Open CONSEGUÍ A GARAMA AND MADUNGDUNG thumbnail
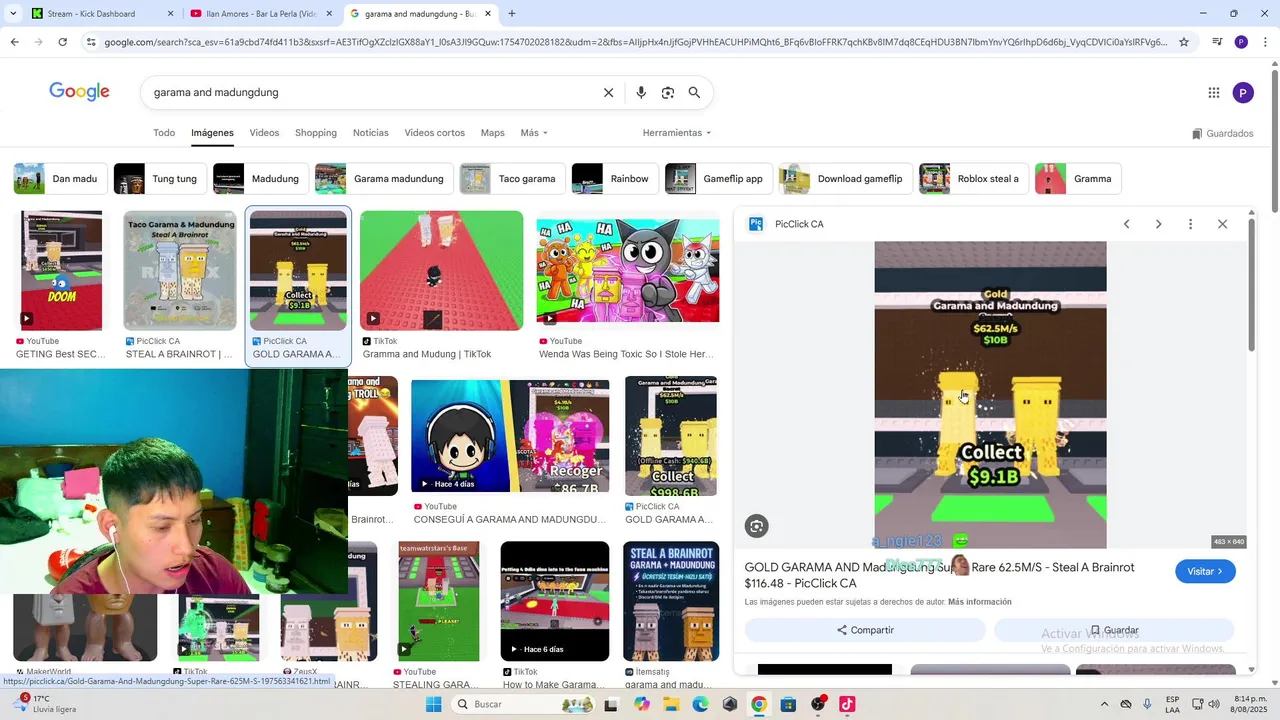The width and height of the screenshot is (1280, 720). tap(510, 436)
